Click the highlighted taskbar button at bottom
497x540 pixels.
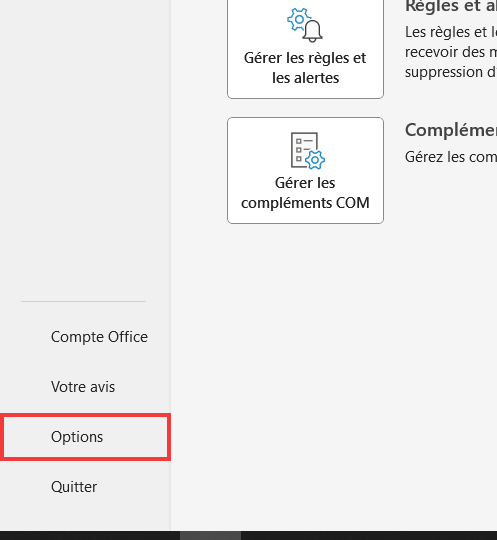click(x=210, y=535)
